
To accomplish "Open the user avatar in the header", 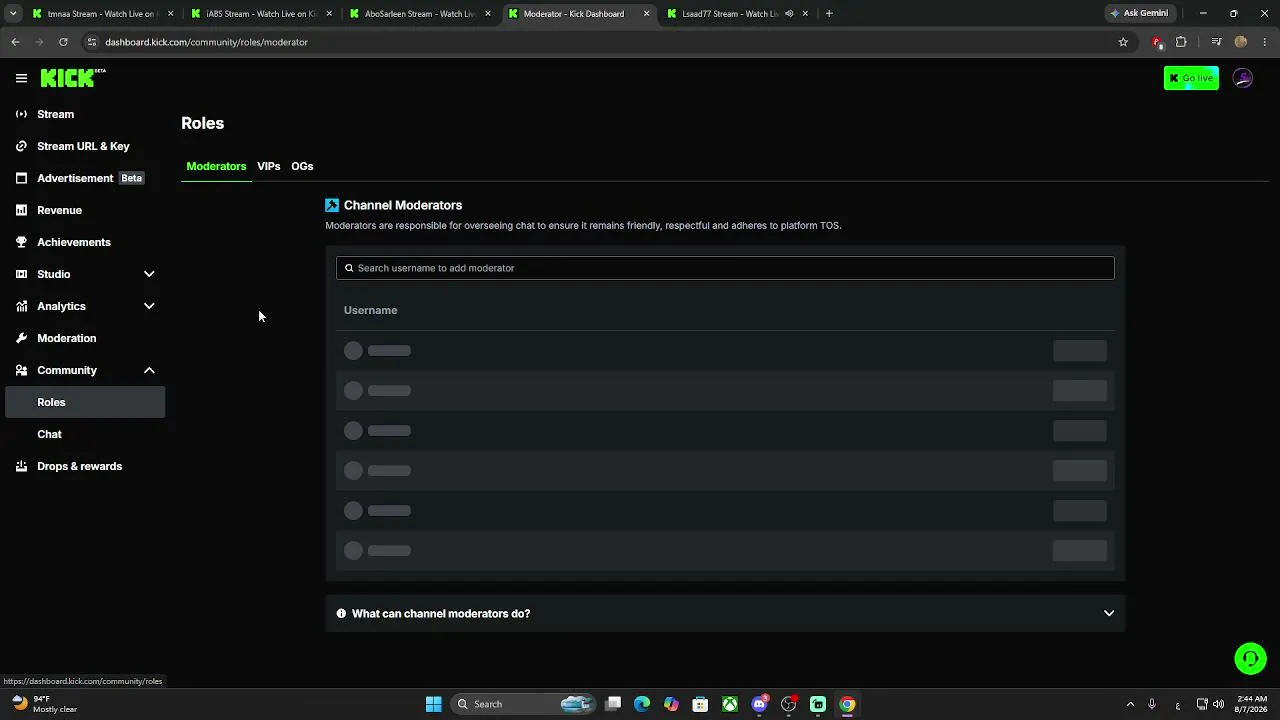I will [x=1243, y=78].
